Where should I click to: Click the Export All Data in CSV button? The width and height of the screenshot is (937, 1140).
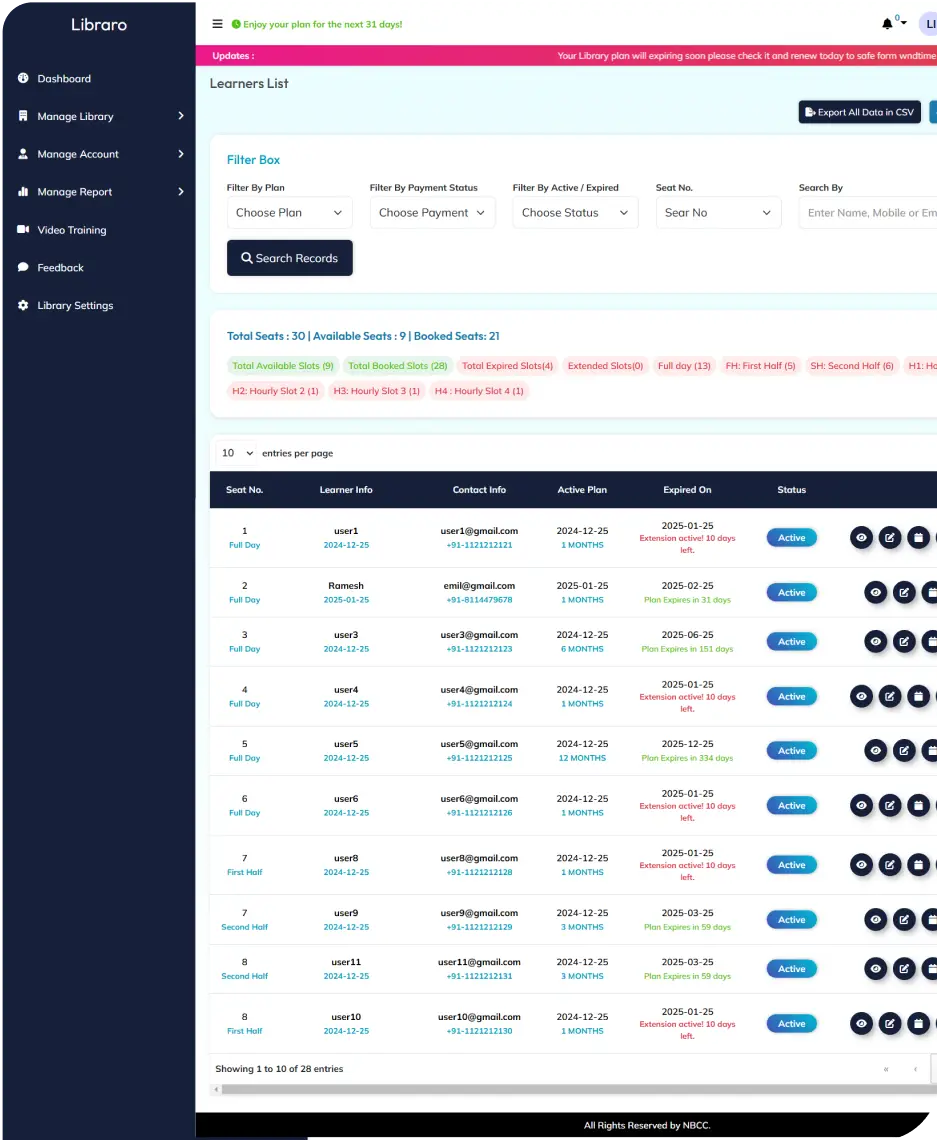point(859,111)
